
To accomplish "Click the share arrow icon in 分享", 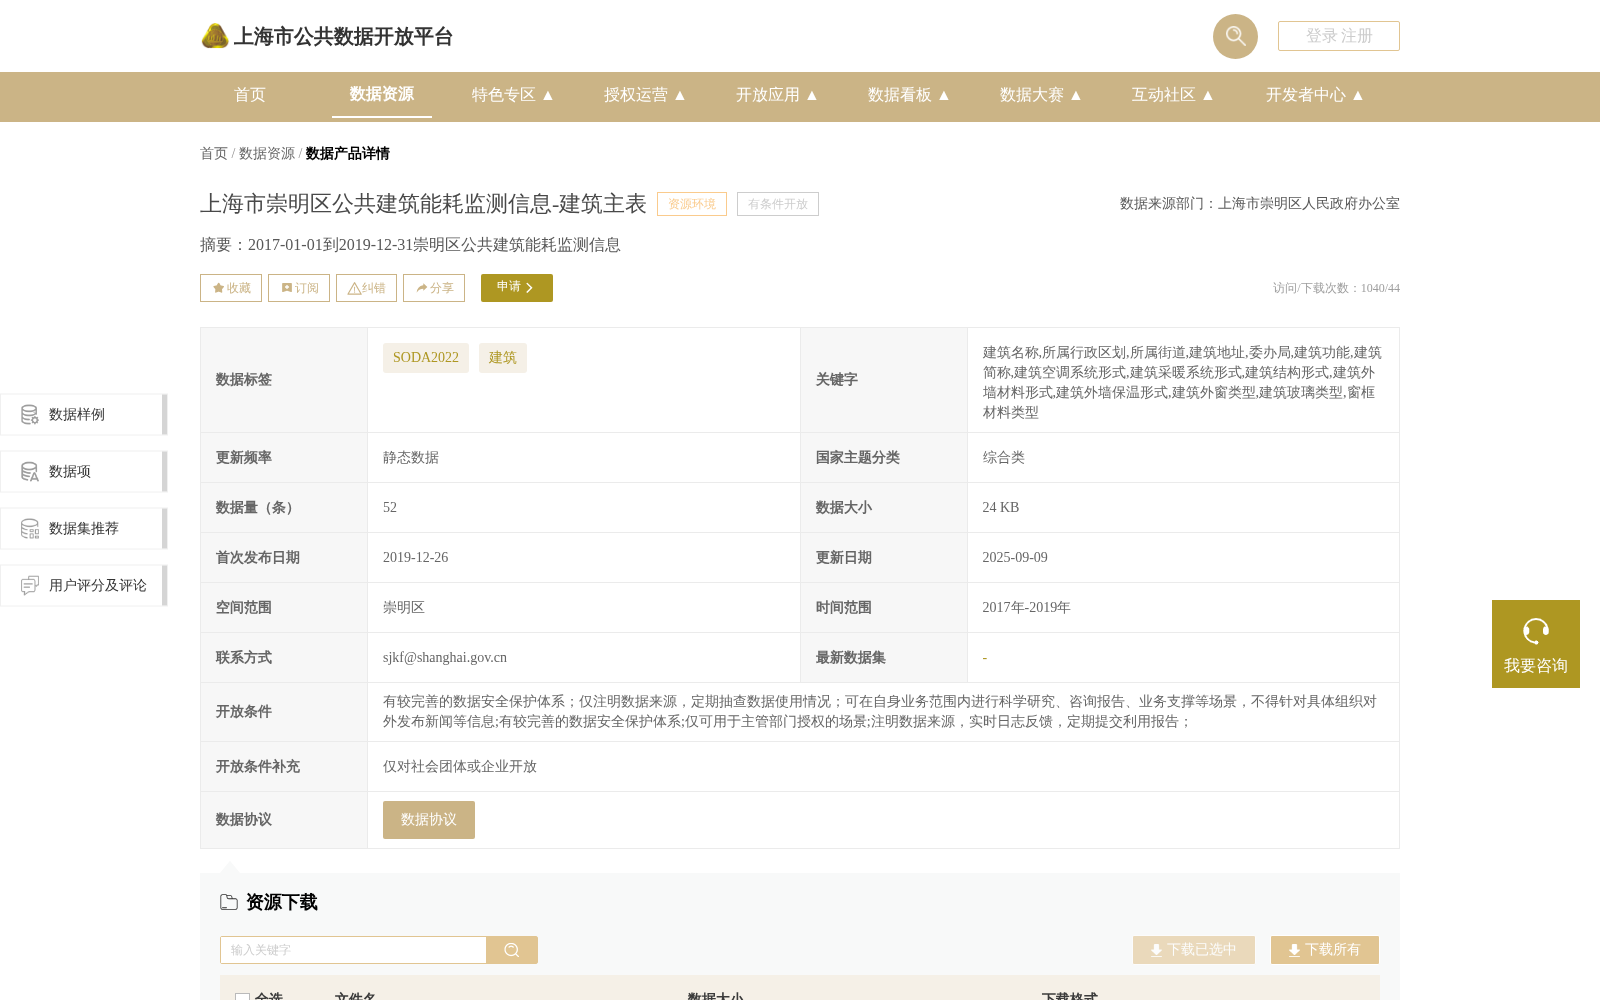I will coord(422,288).
